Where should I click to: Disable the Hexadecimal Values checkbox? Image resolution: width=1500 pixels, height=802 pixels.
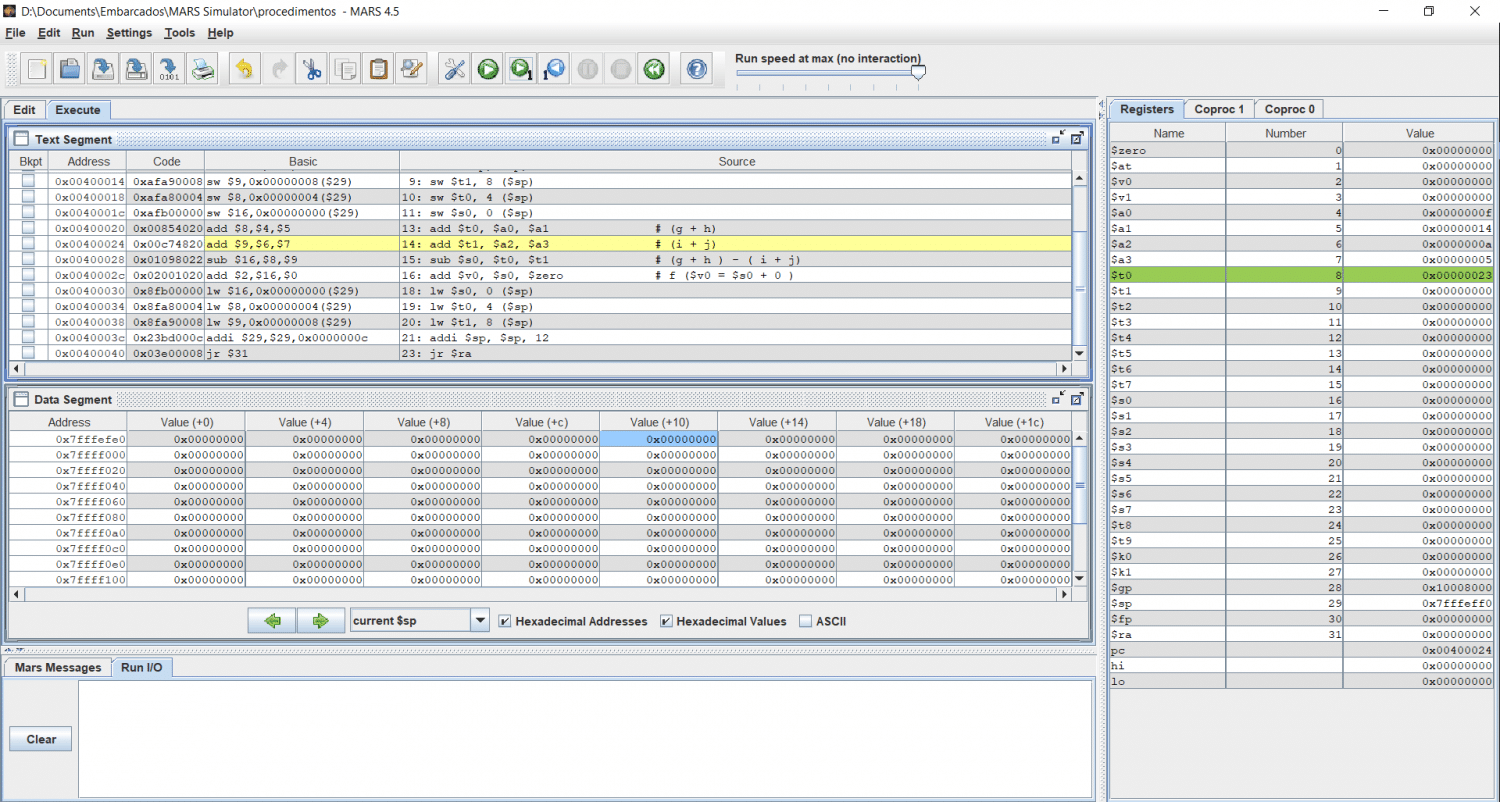(666, 621)
